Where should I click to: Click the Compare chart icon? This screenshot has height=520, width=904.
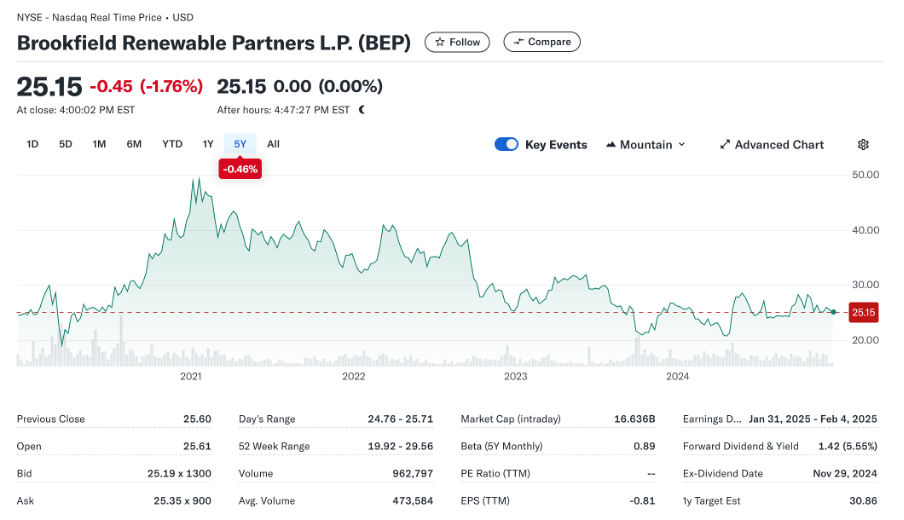click(518, 42)
